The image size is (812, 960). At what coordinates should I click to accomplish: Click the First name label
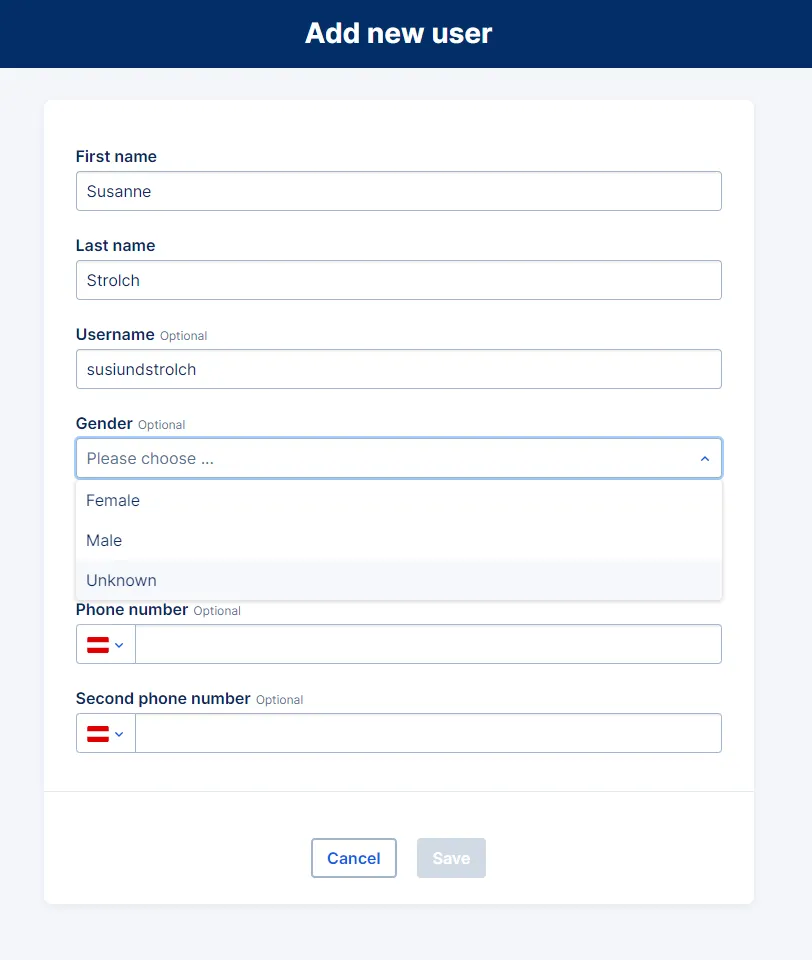point(116,156)
